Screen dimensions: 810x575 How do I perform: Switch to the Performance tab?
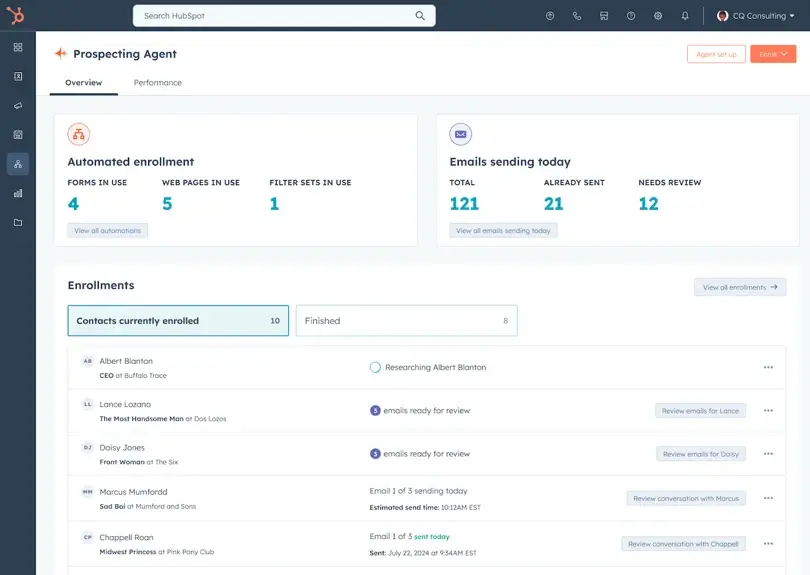click(x=158, y=83)
